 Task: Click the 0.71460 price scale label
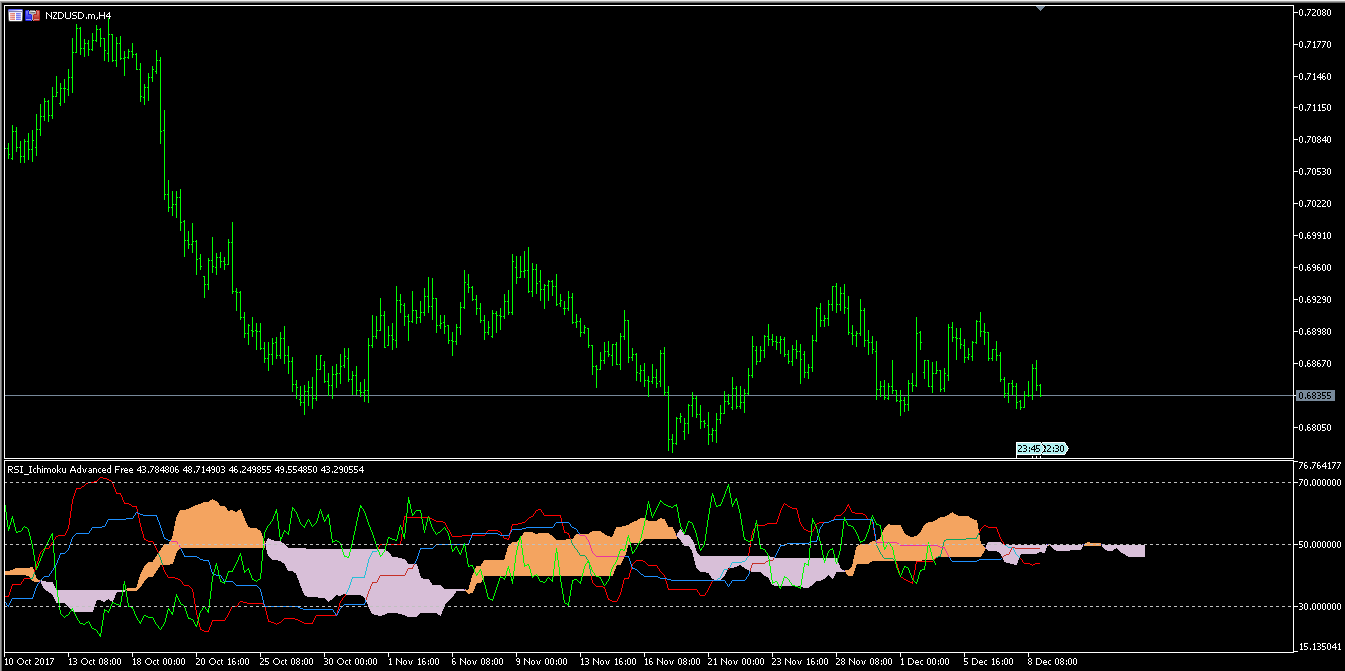(1317, 76)
